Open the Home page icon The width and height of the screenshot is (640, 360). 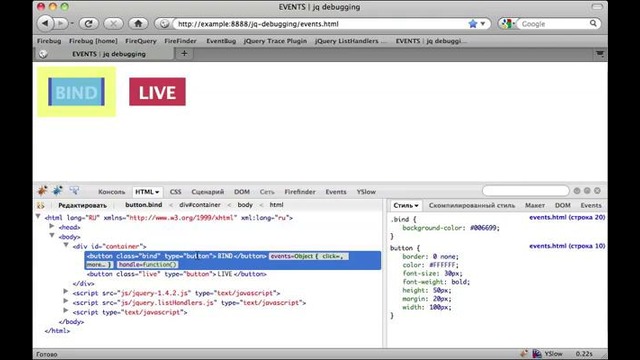[138, 24]
